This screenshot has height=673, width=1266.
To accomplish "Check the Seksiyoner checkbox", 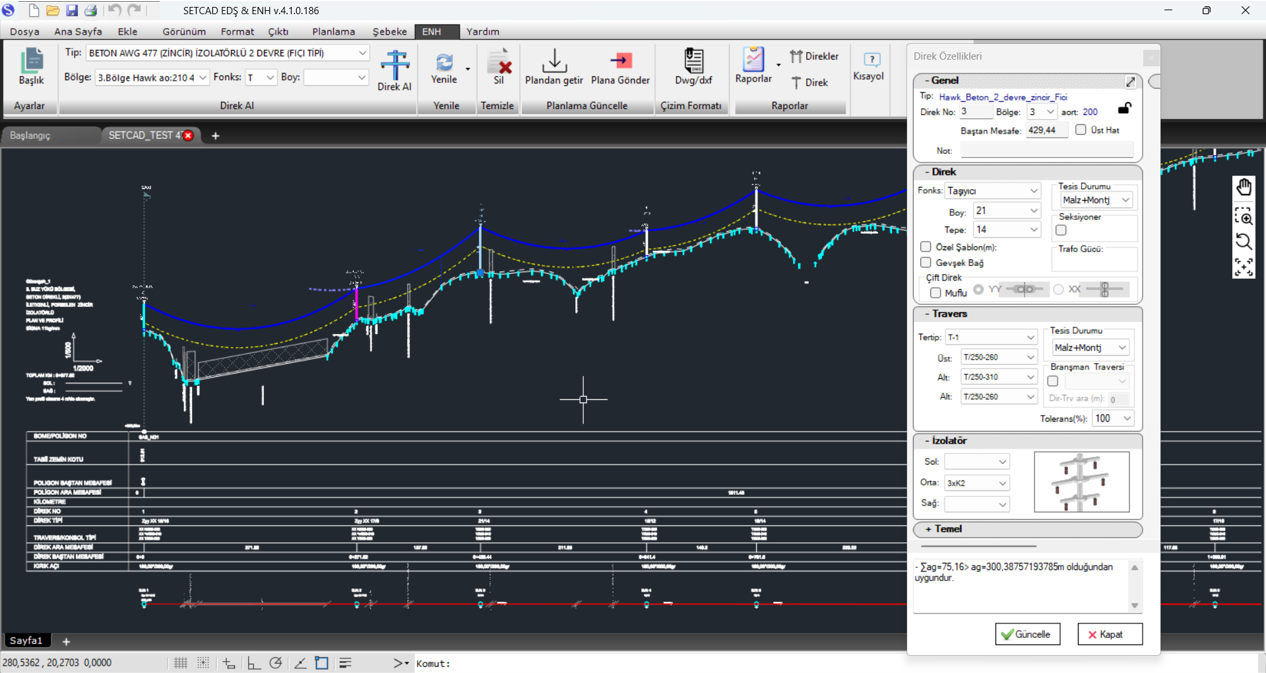I will point(1061,230).
